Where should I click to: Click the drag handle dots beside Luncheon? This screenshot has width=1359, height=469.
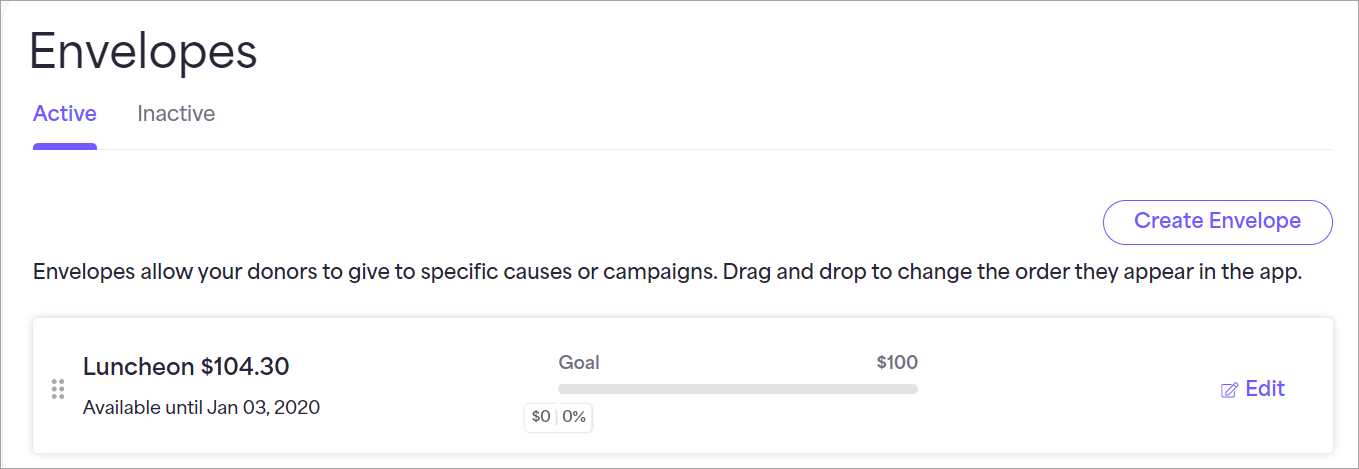pos(58,389)
